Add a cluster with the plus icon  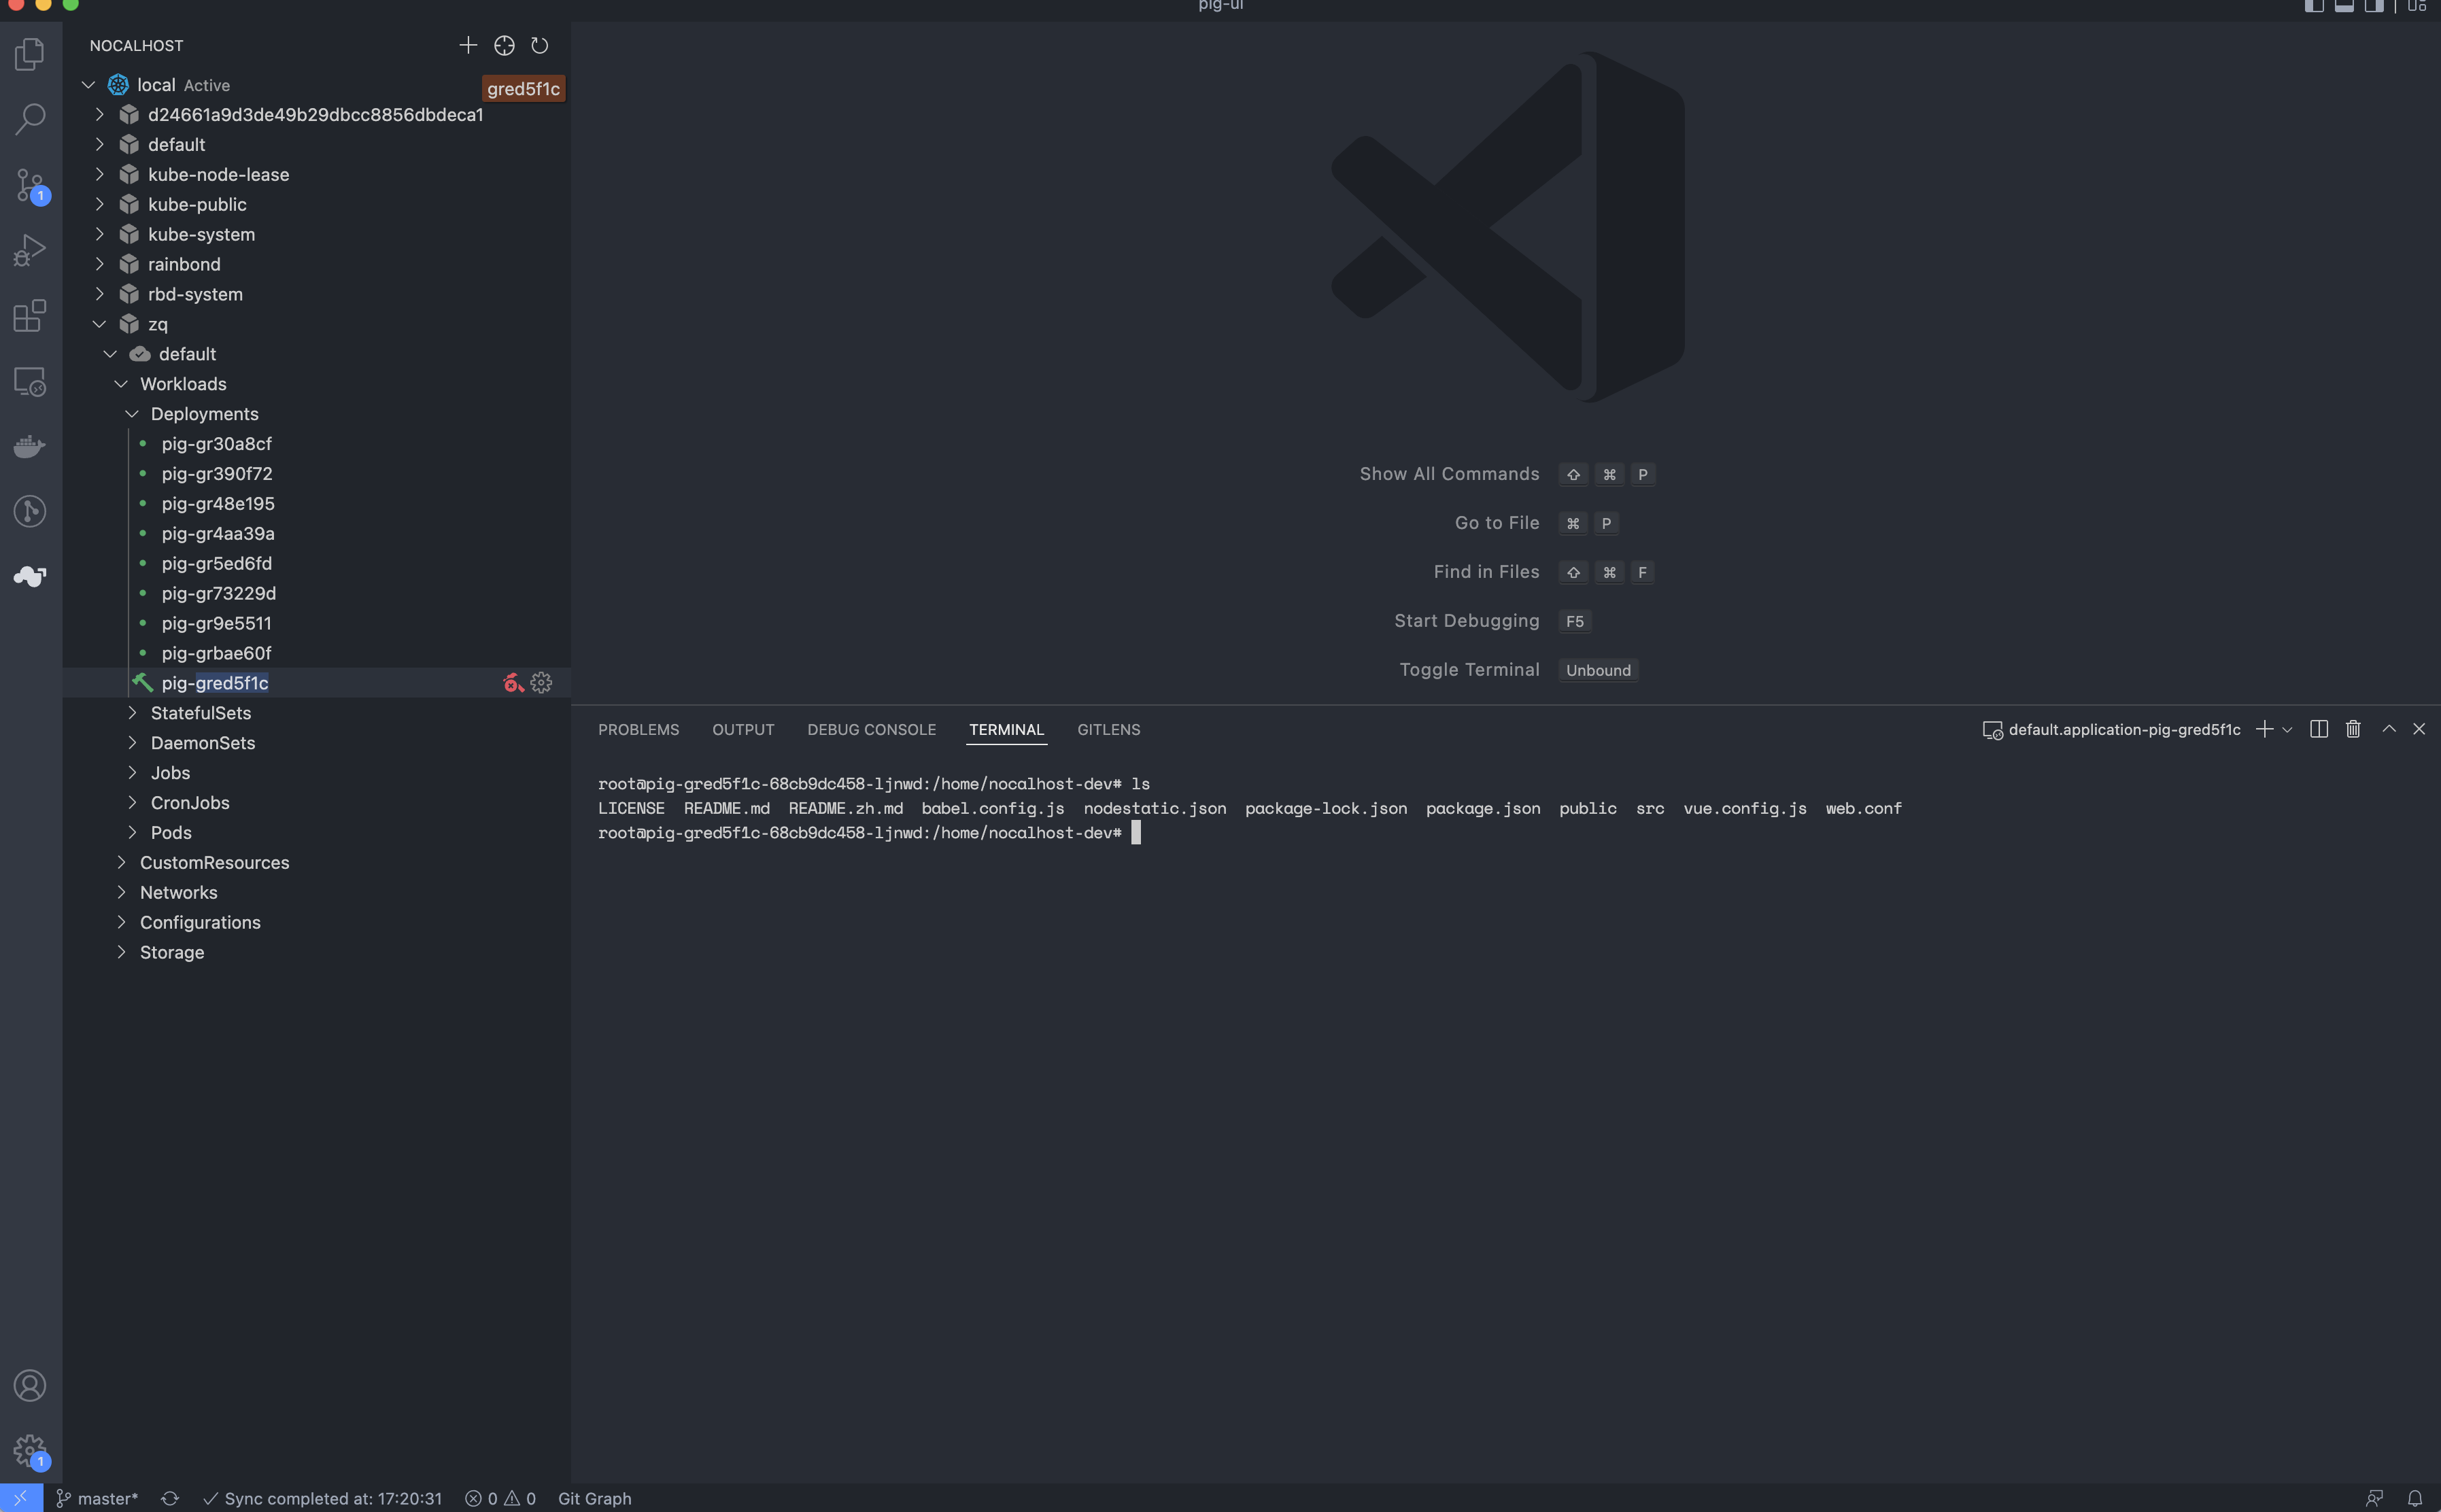(468, 45)
